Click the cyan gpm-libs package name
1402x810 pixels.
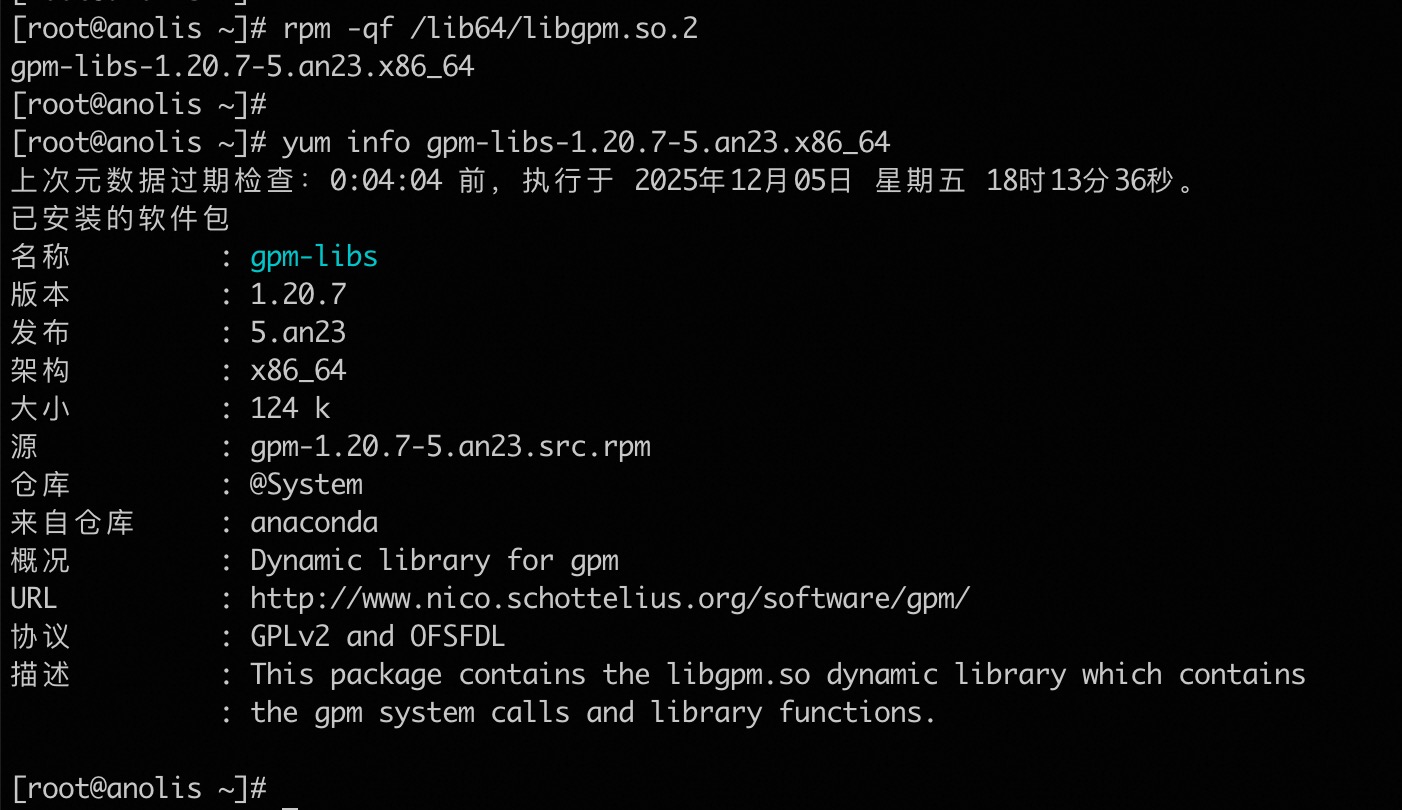click(x=314, y=257)
